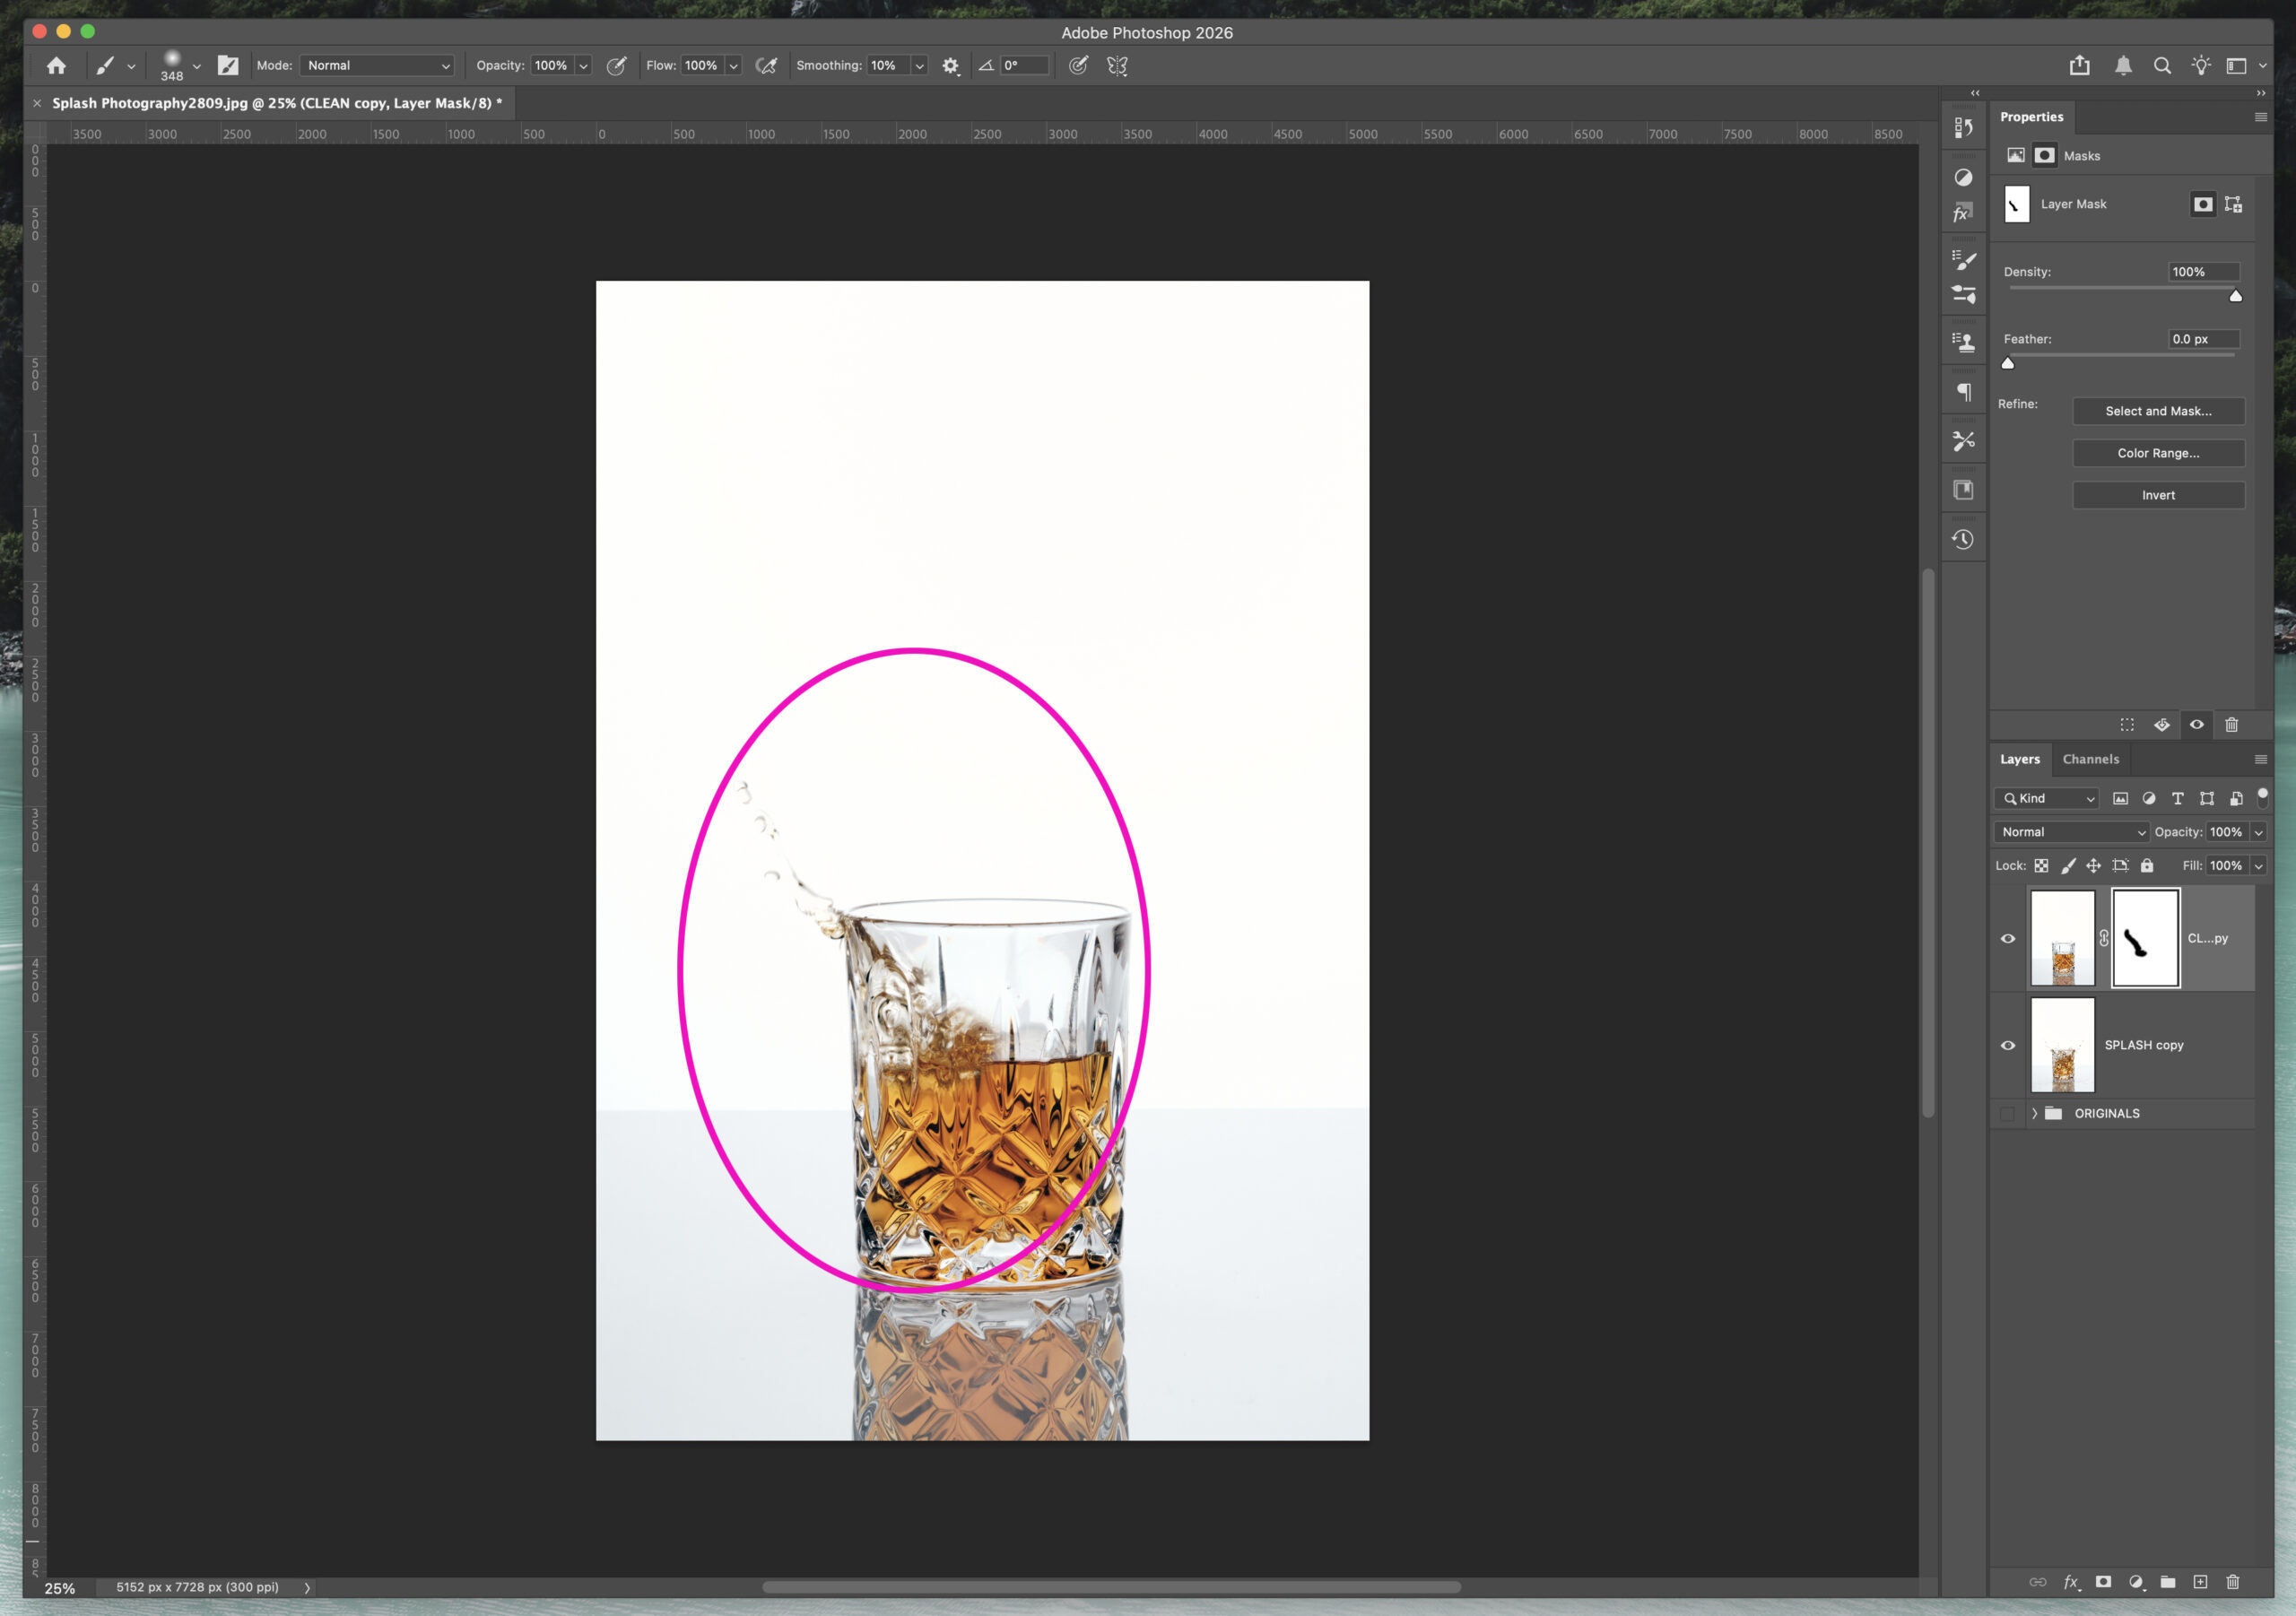The height and width of the screenshot is (1616, 2296).
Task: Select the layer mask thumbnail of CL...py
Action: coord(2144,938)
